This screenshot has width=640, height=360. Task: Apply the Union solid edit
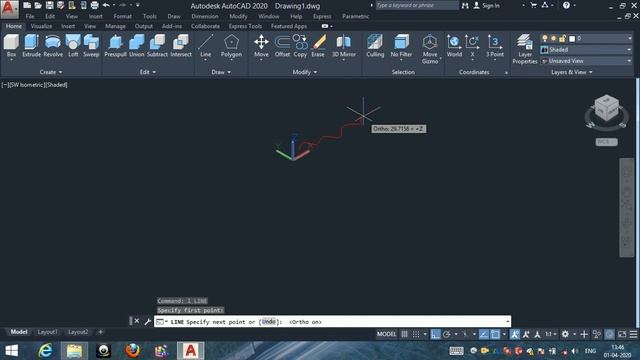tap(136, 46)
